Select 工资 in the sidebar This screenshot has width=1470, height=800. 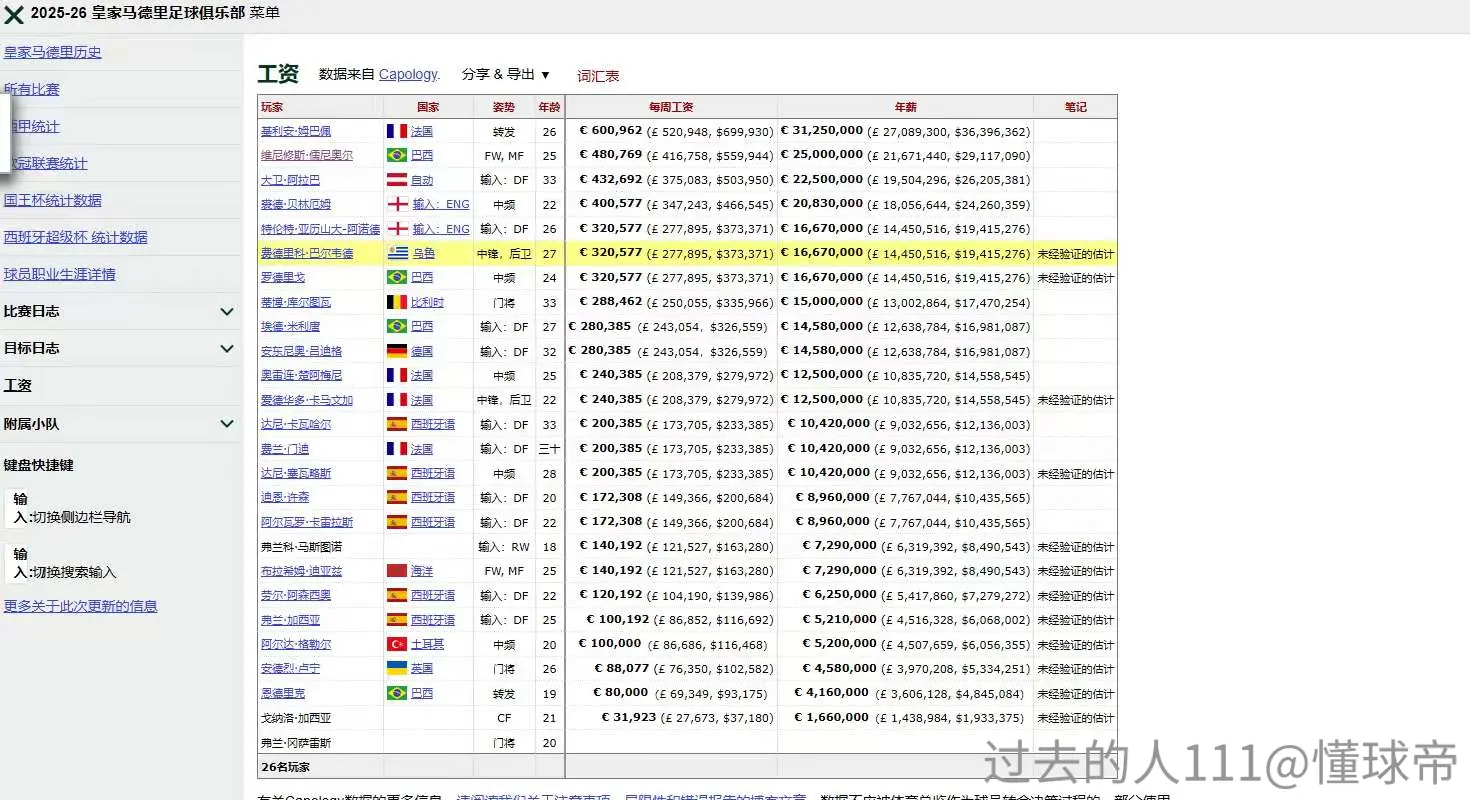pyautogui.click(x=18, y=385)
